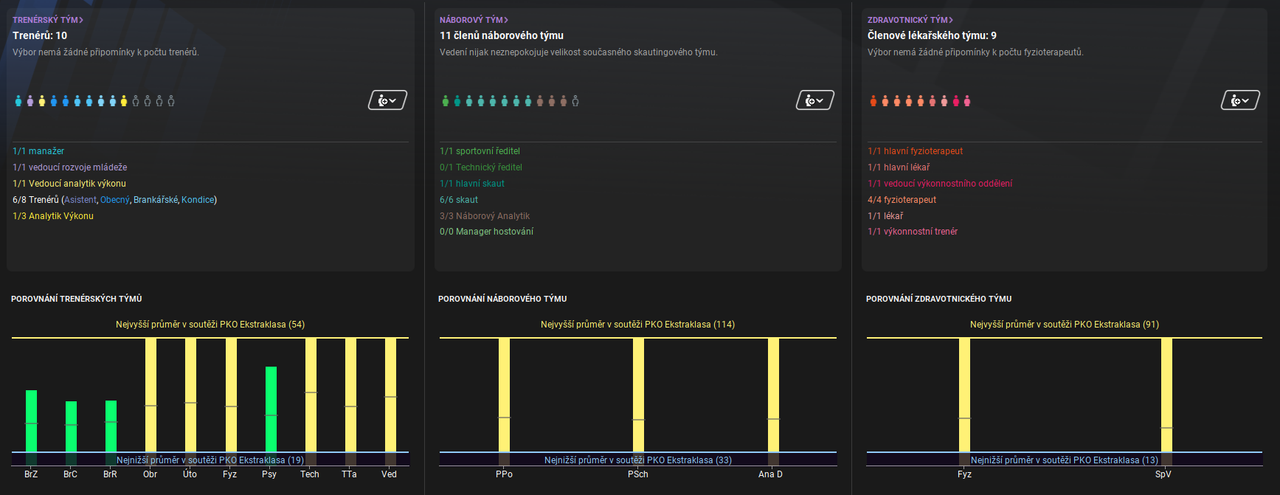Click the yellow Tech bar in coaching chart
This screenshot has height=495, width=1280.
[x=311, y=401]
